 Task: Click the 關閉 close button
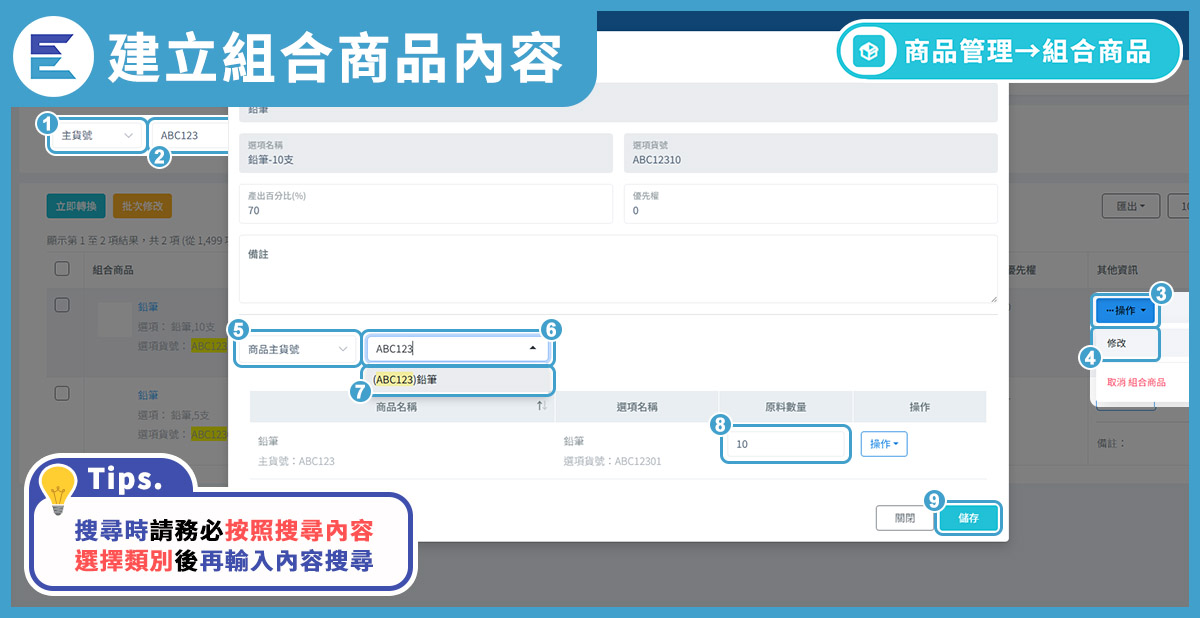[904, 518]
